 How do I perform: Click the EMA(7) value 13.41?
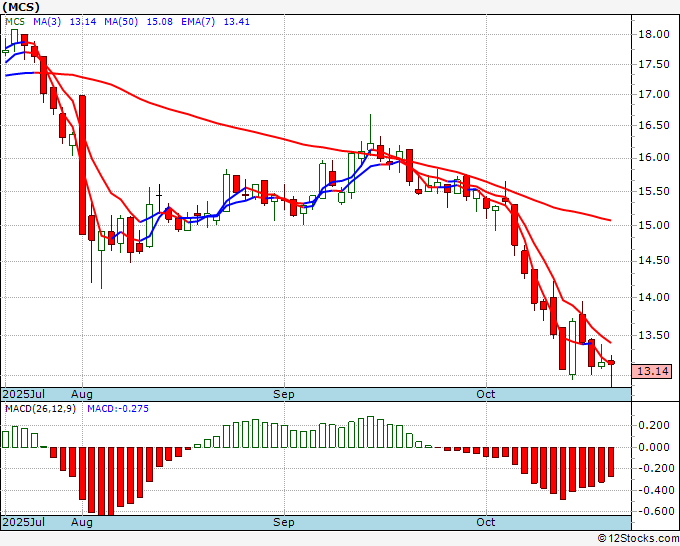237,22
